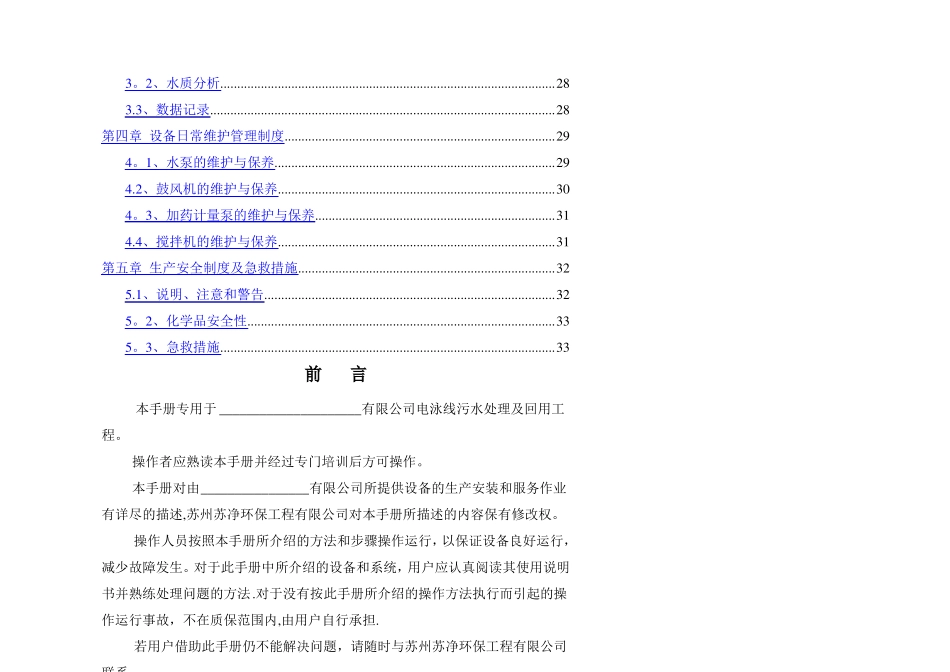950x672 pixels.
Task: Open 5。3、急救措施 entry
Action: [173, 347]
